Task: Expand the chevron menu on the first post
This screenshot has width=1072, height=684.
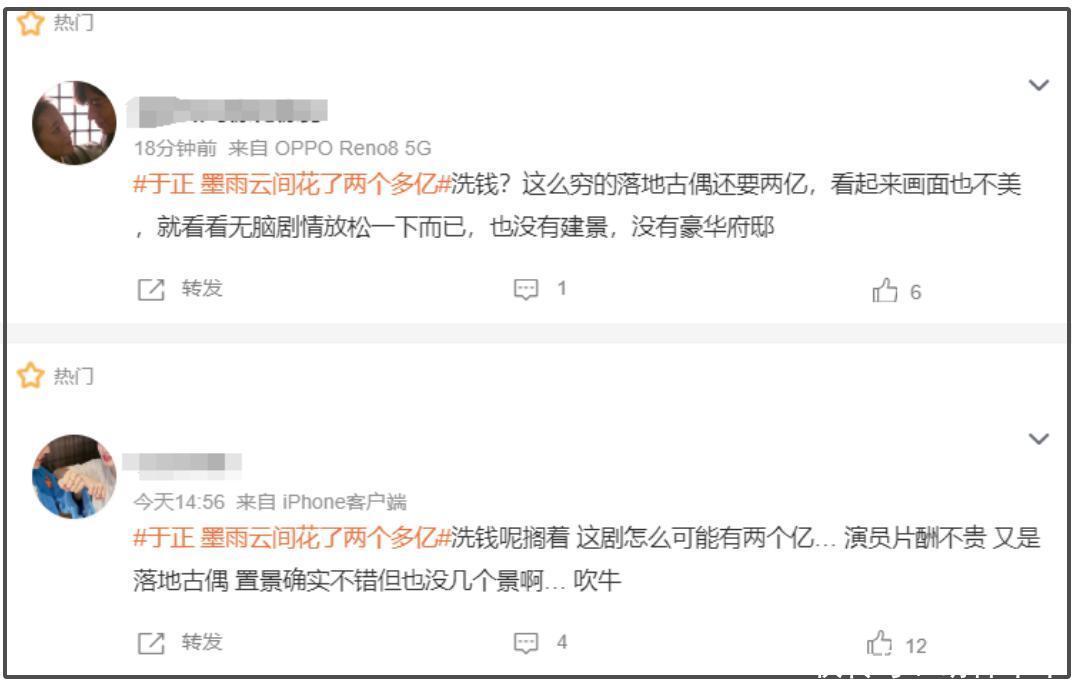Action: (x=1038, y=85)
